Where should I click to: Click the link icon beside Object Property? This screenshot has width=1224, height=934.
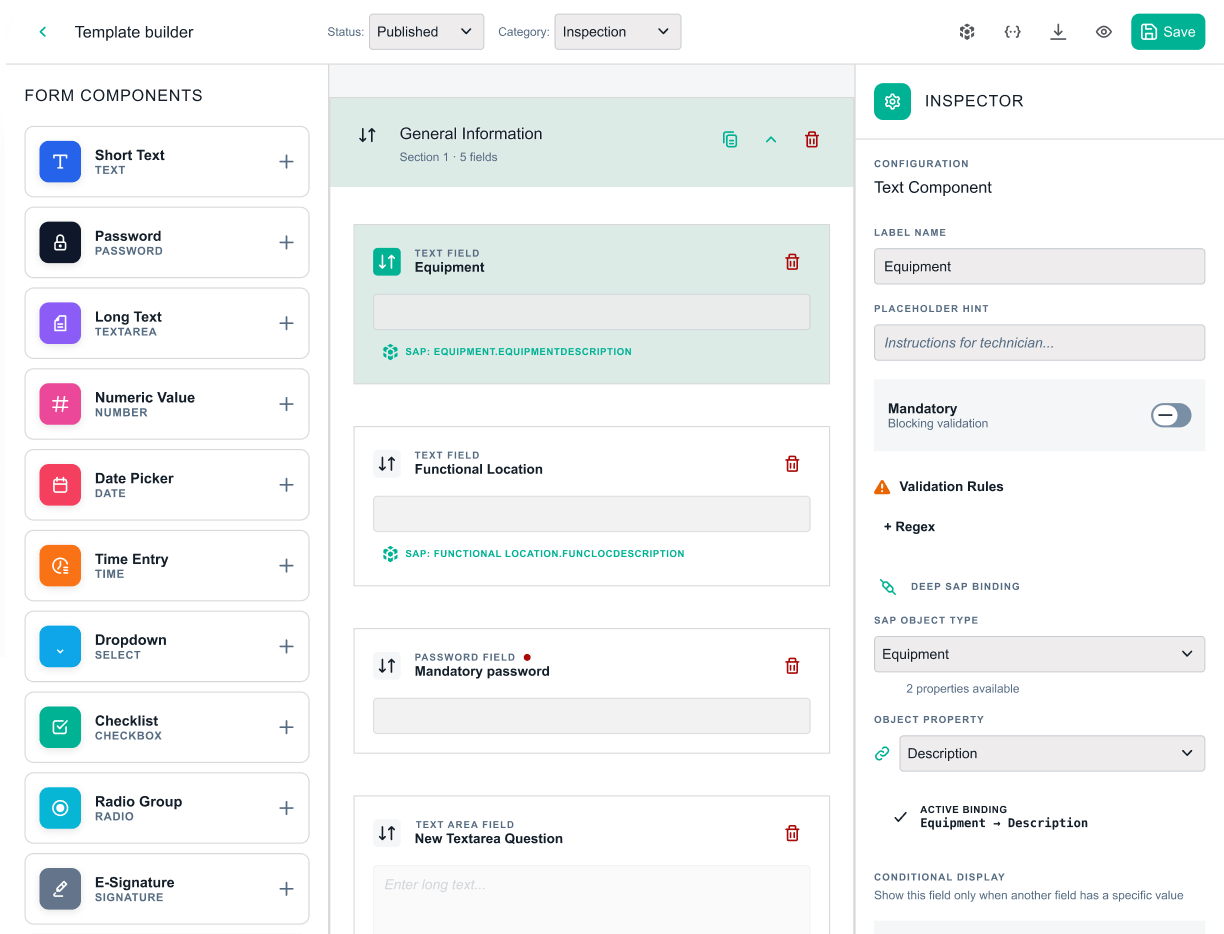tap(882, 754)
